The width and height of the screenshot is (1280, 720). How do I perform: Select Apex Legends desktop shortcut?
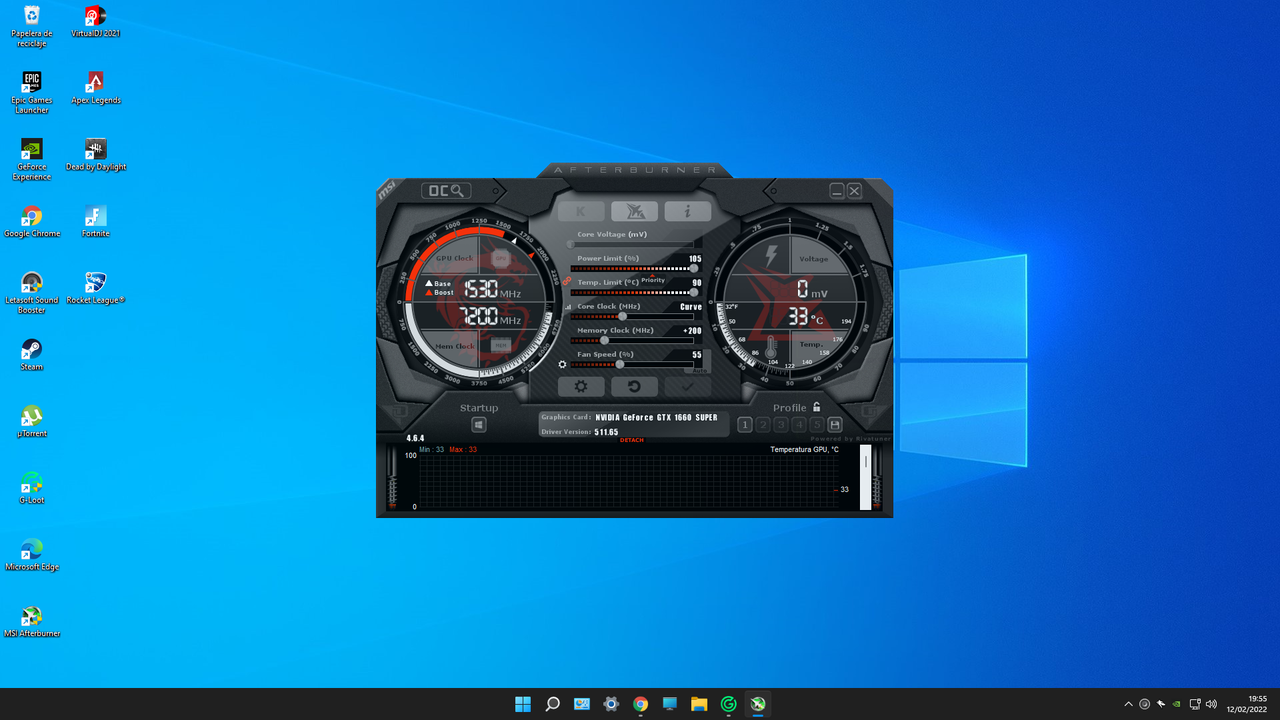tap(95, 88)
